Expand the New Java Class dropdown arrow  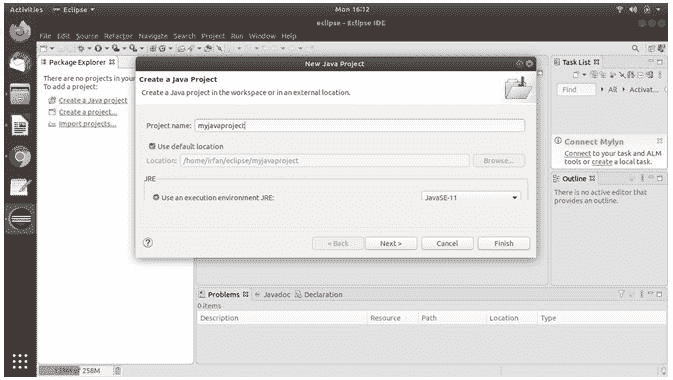point(170,49)
